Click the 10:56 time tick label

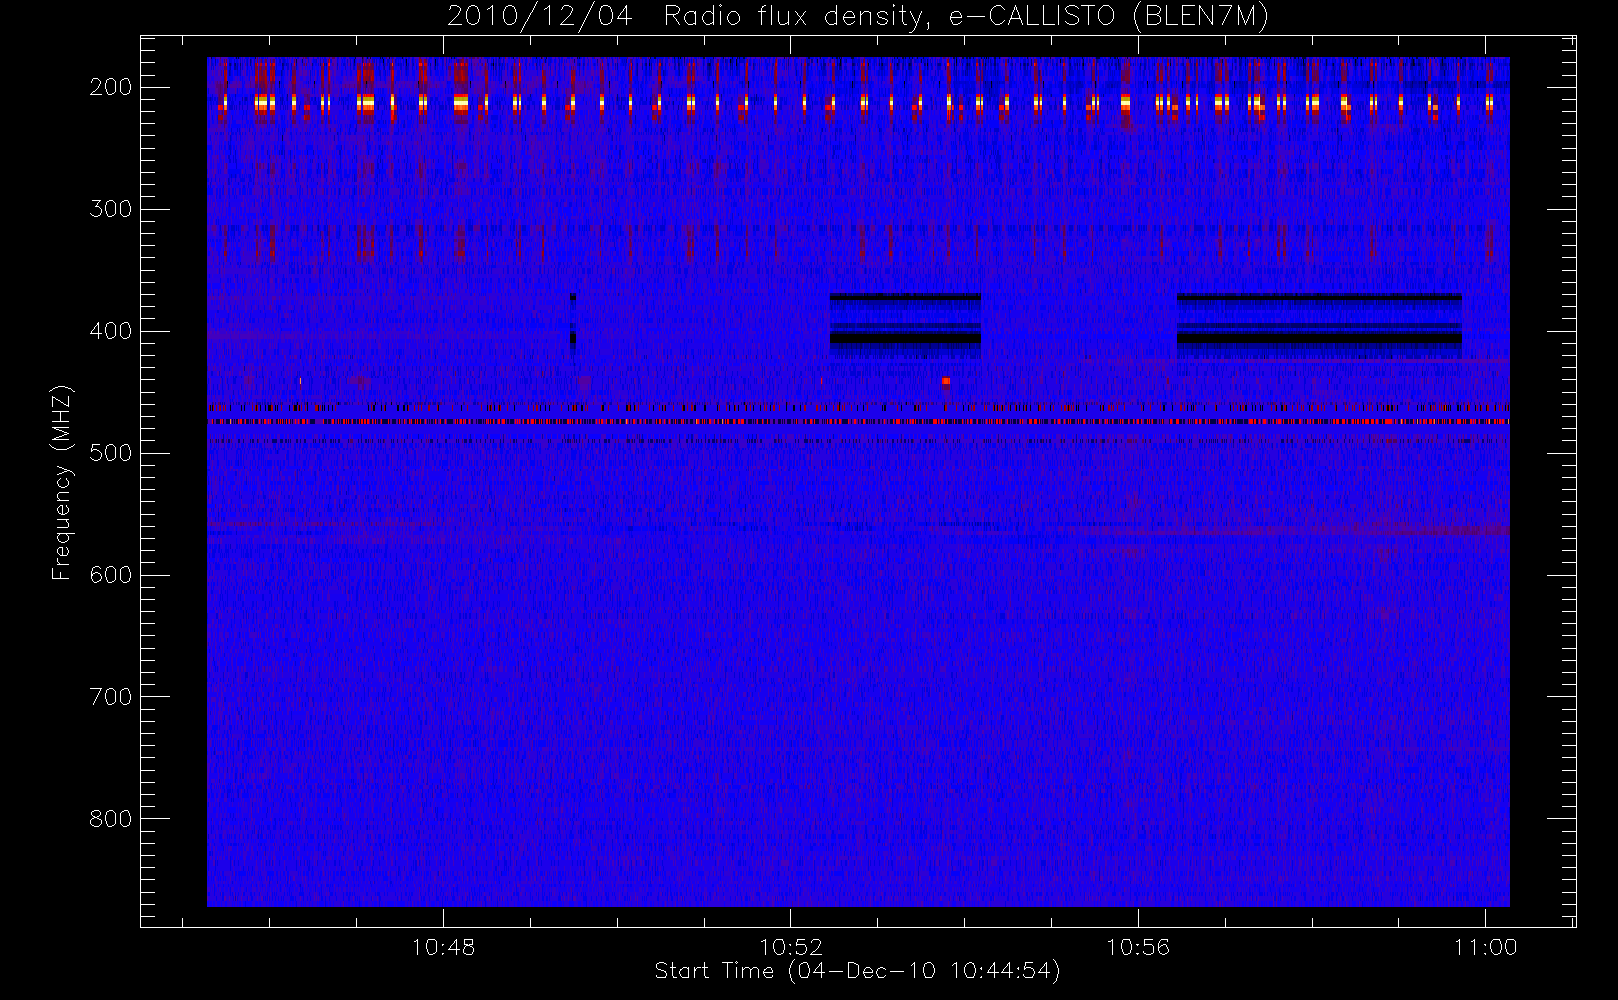(1138, 947)
